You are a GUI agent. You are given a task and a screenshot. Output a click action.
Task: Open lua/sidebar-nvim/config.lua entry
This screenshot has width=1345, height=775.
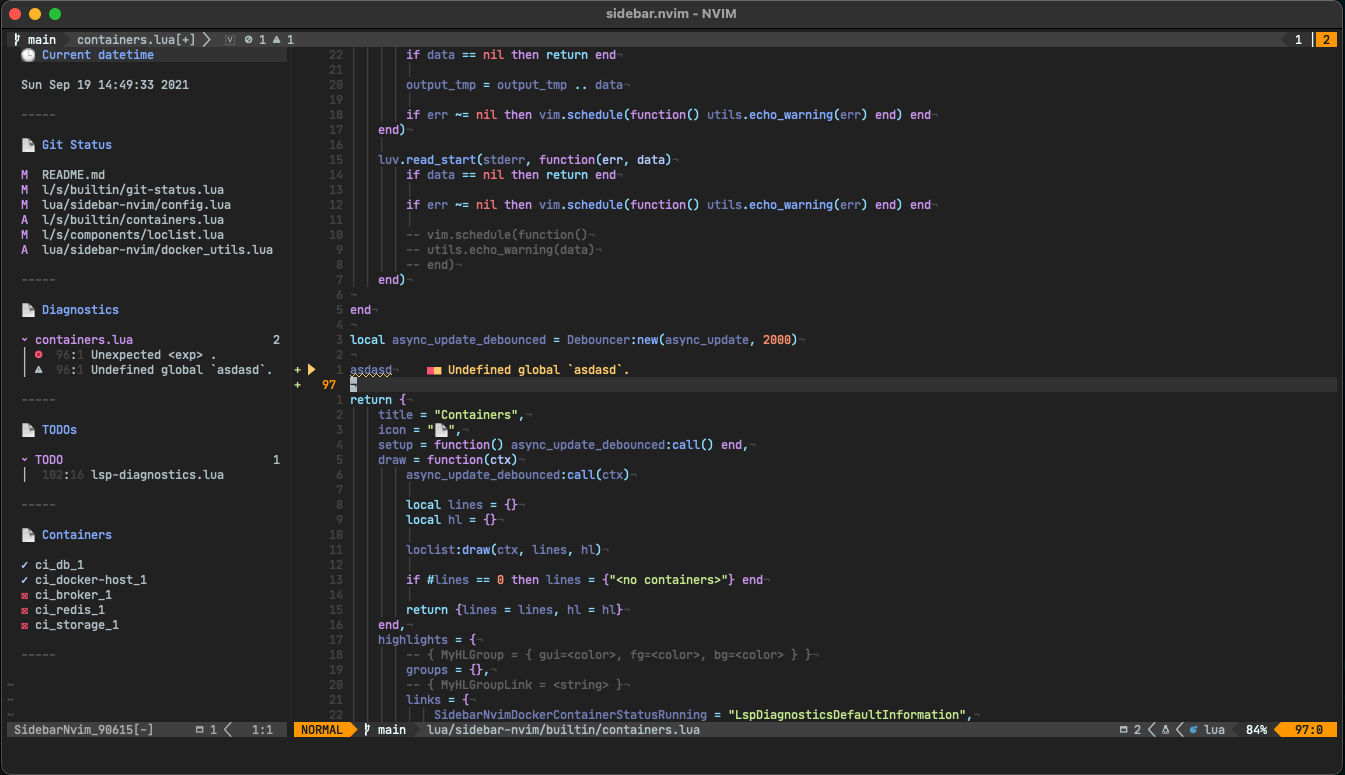tap(136, 205)
